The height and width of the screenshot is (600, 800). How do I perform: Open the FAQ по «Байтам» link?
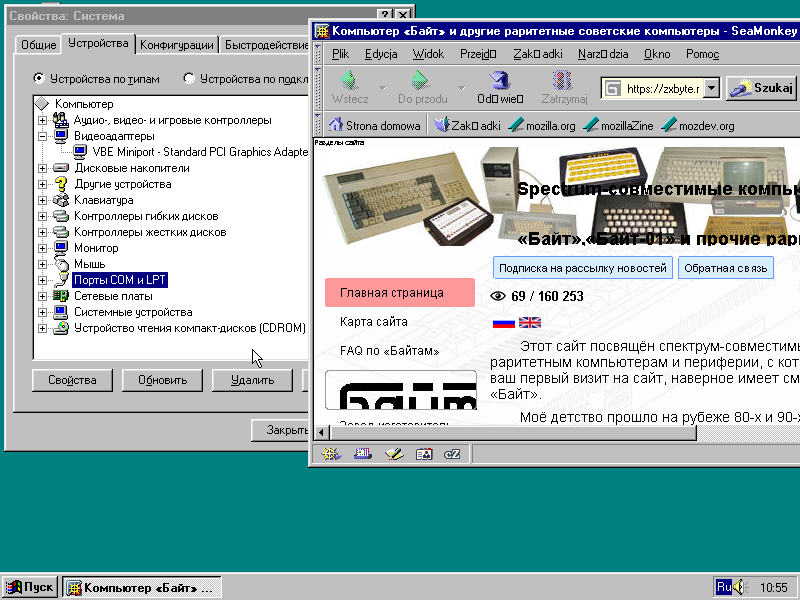(389, 351)
